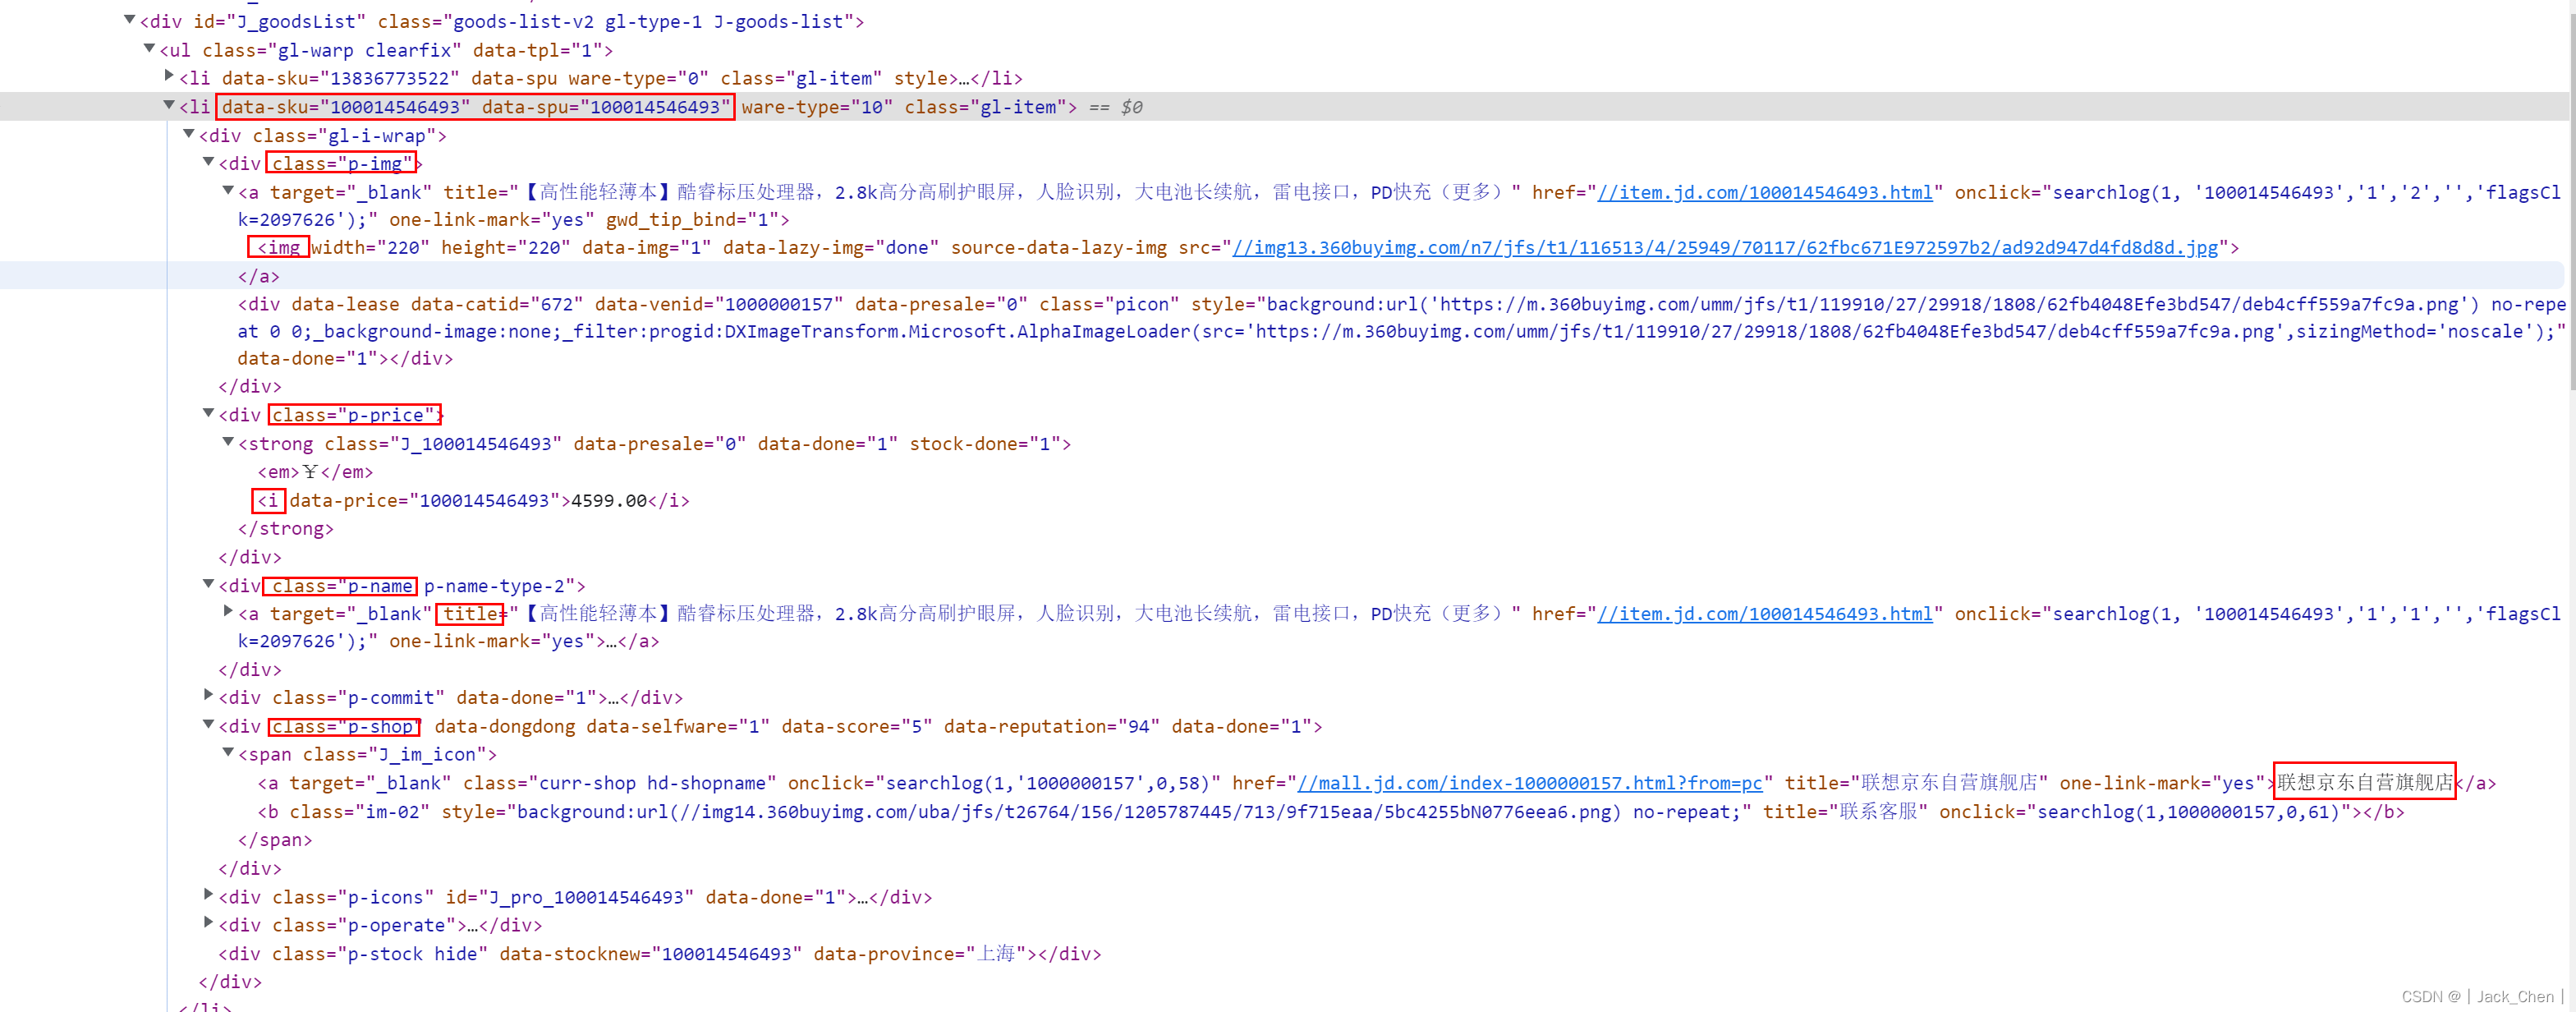Click the == $0 marker on selected row
The width and height of the screenshot is (2576, 1012).
1115,107
